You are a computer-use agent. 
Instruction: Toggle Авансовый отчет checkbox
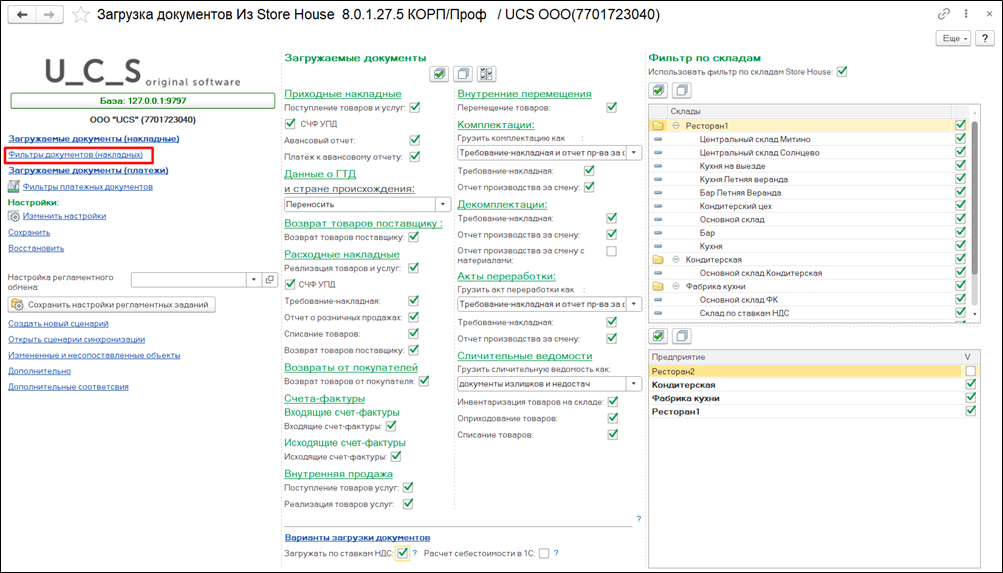click(414, 141)
